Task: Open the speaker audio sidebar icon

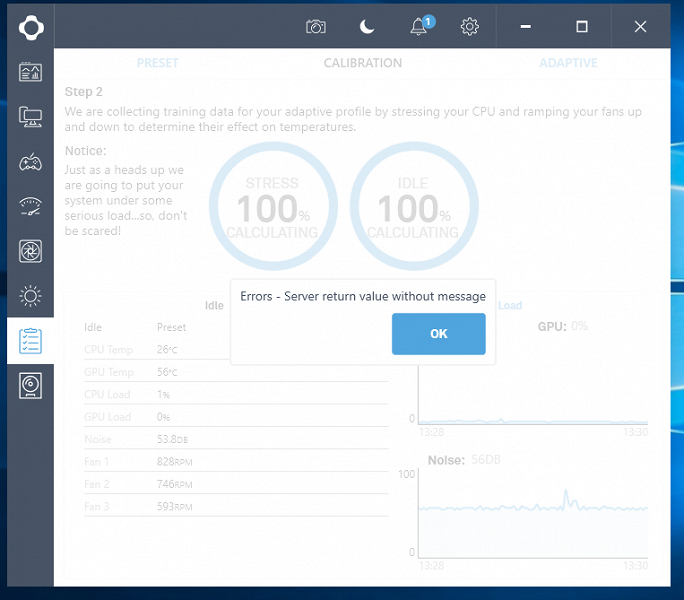Action: 31,386
